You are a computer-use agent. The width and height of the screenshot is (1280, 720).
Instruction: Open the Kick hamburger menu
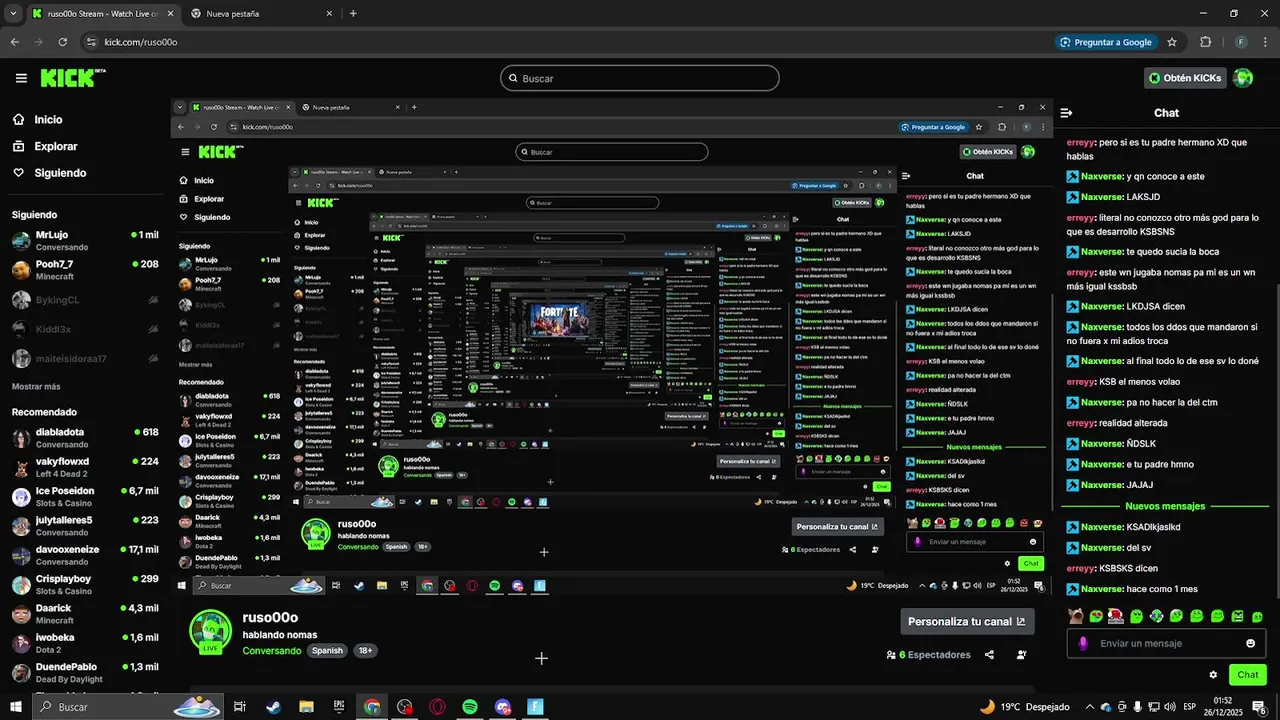click(21, 78)
